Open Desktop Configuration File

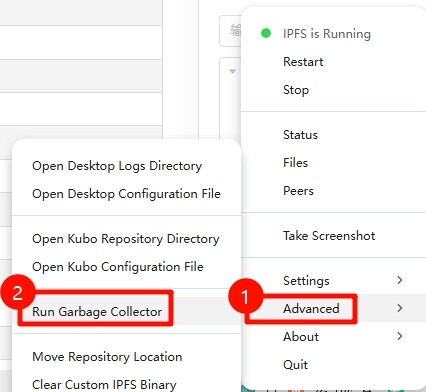point(126,194)
